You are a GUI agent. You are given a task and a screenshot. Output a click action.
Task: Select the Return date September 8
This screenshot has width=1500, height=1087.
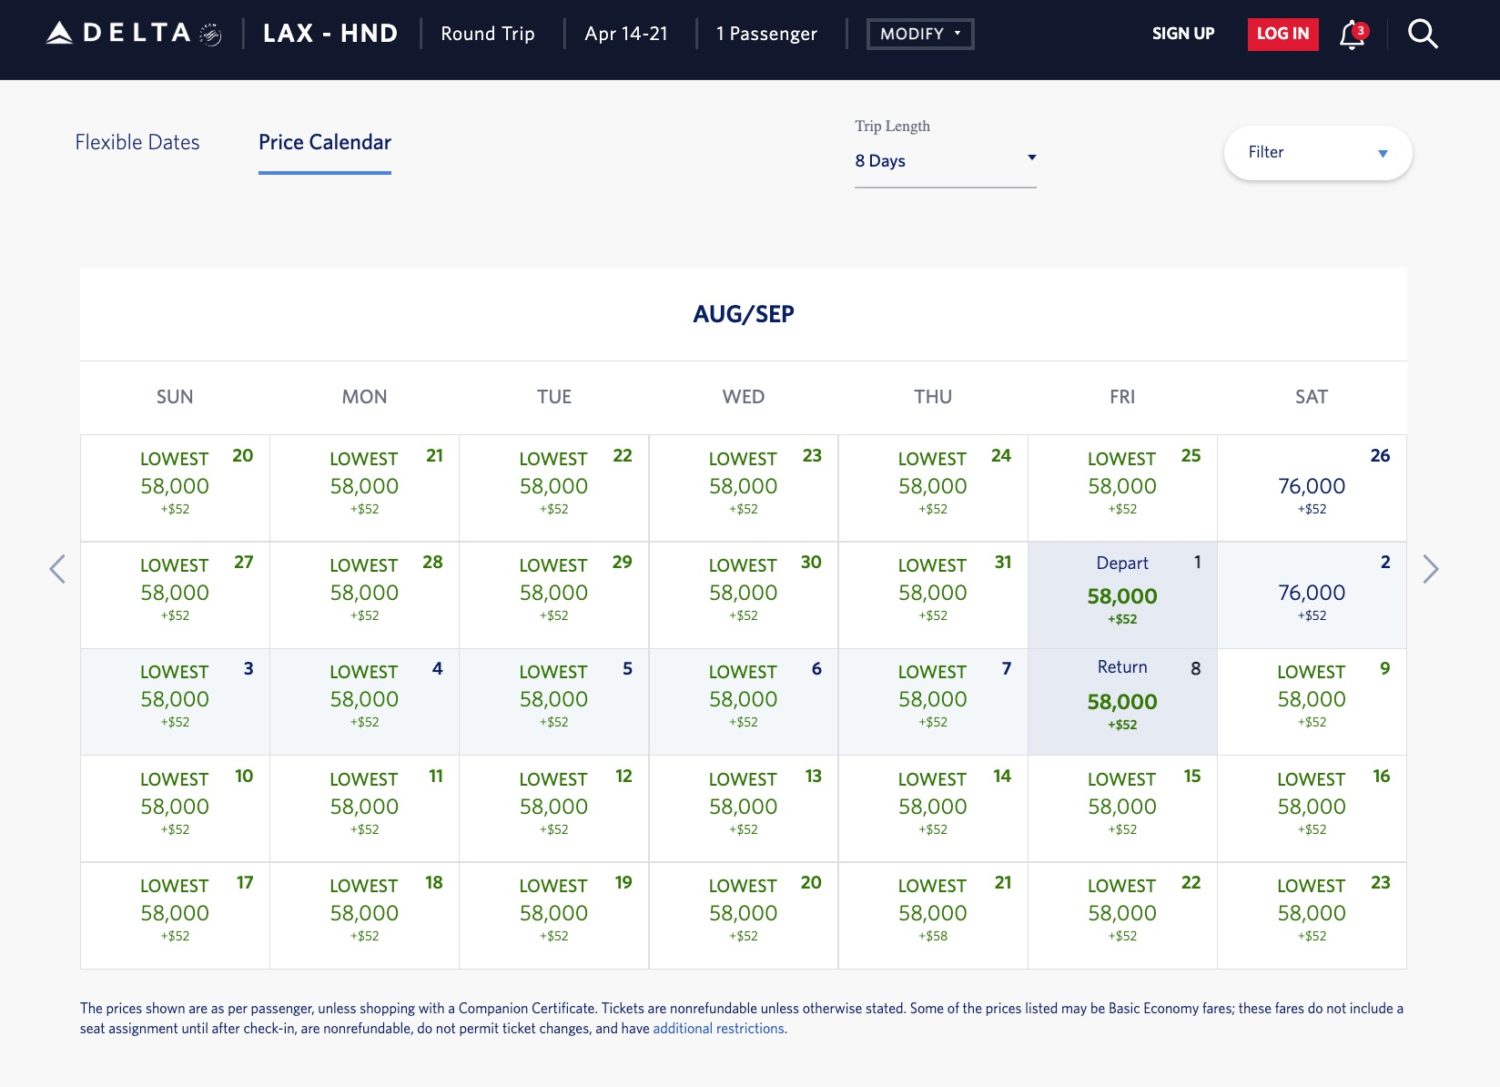point(1121,701)
